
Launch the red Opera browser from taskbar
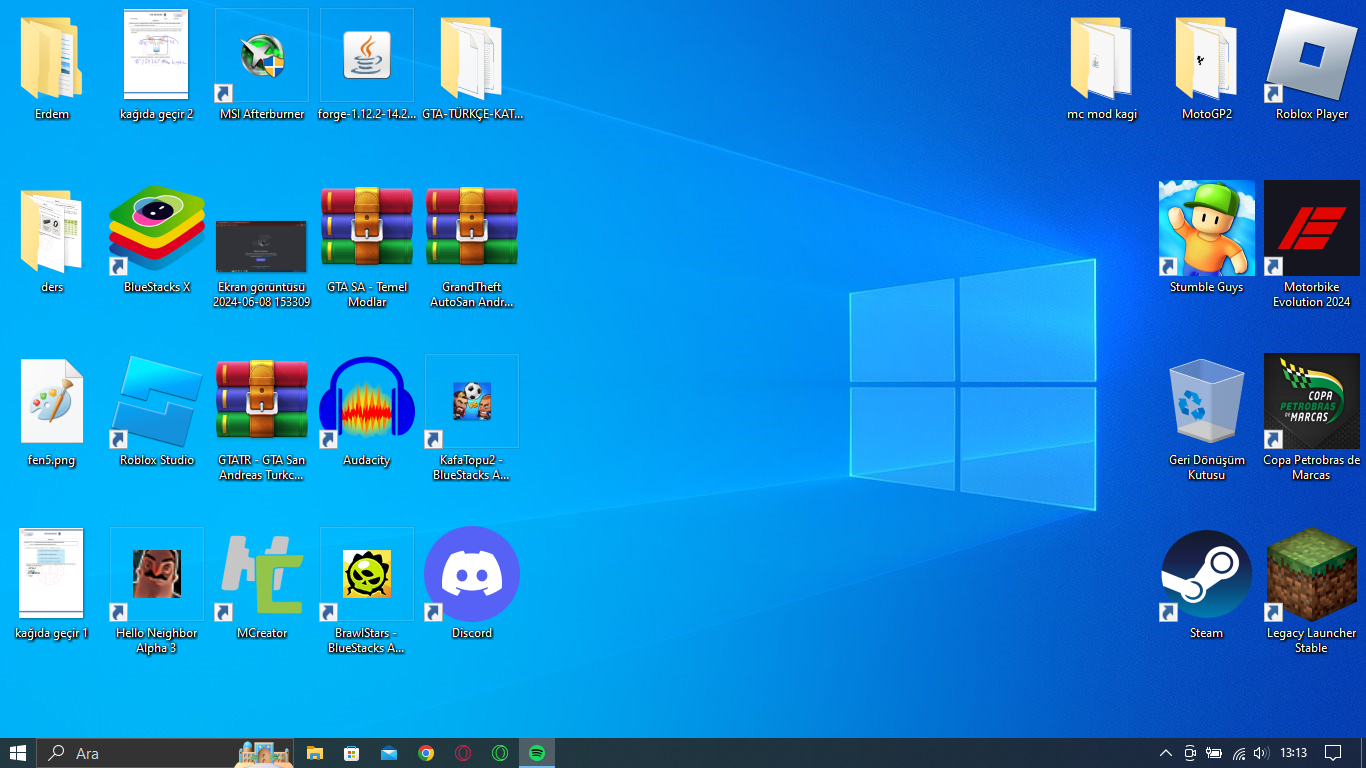pos(463,753)
